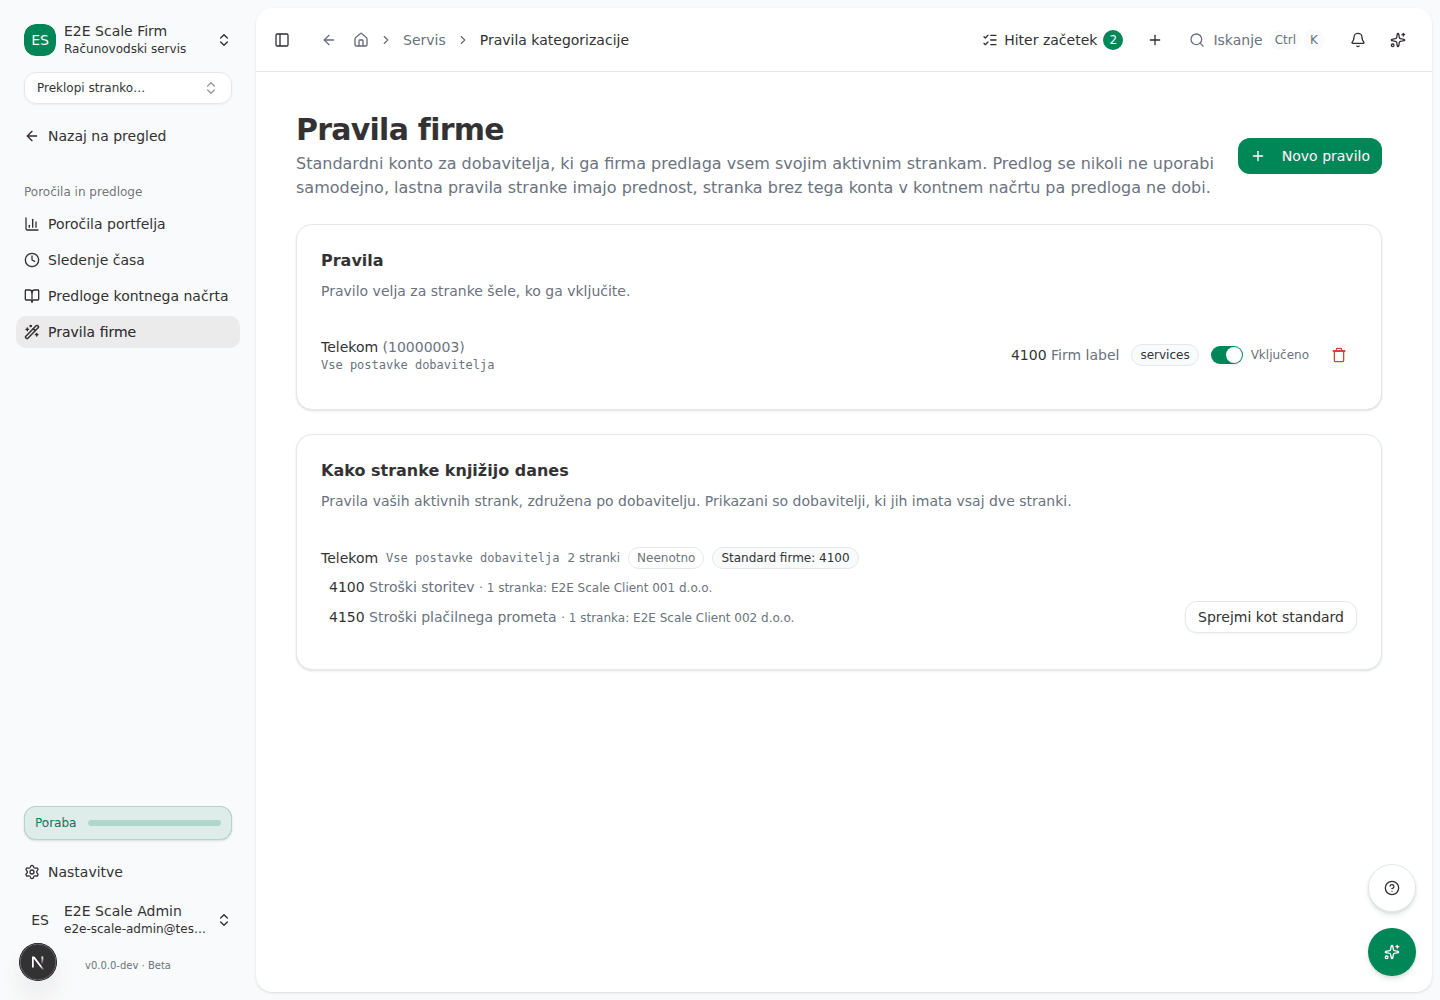Screen dimensions: 1440x1000
Task: Click the ES firm avatar
Action: (40, 40)
